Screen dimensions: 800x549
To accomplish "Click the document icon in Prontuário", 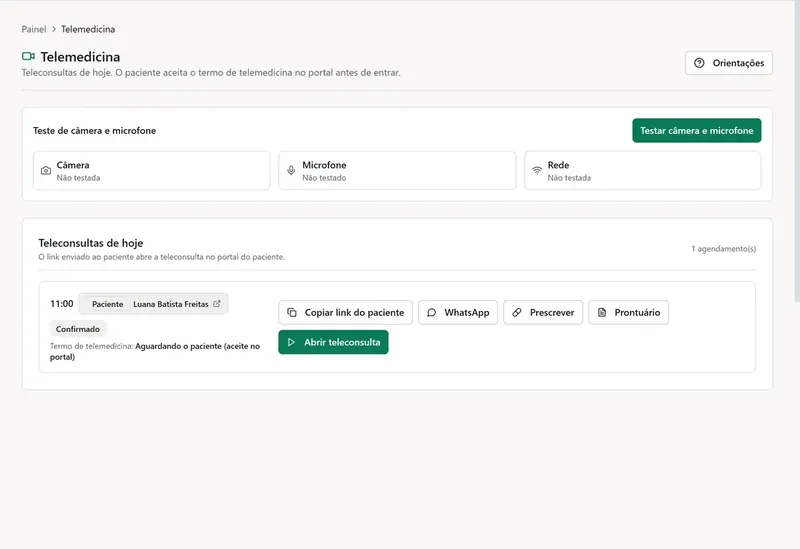I will point(602,312).
